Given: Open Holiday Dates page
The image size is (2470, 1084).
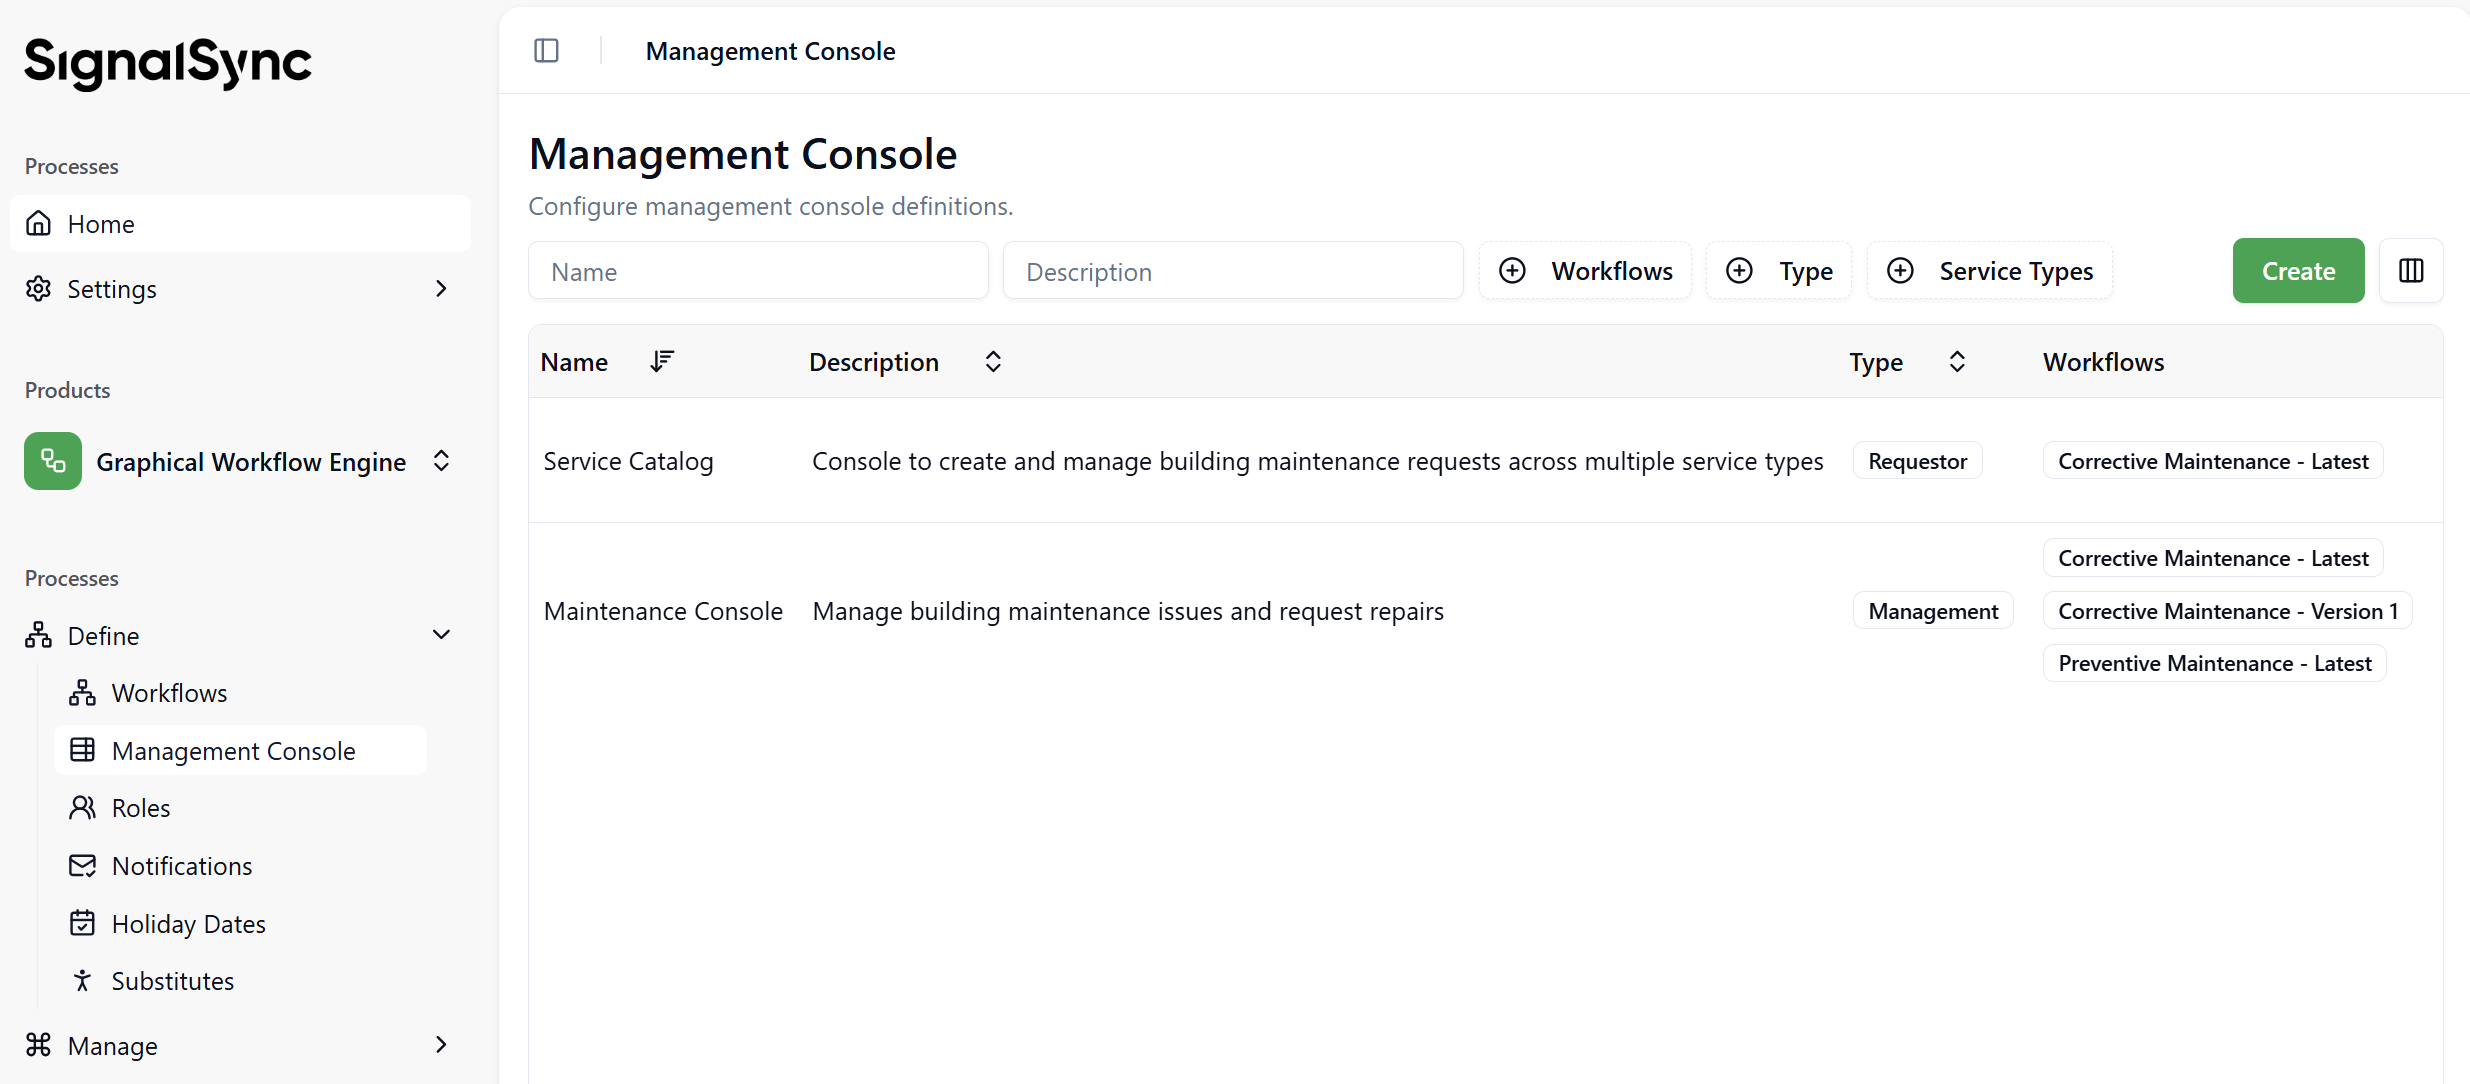Looking at the screenshot, I should click(x=240, y=923).
